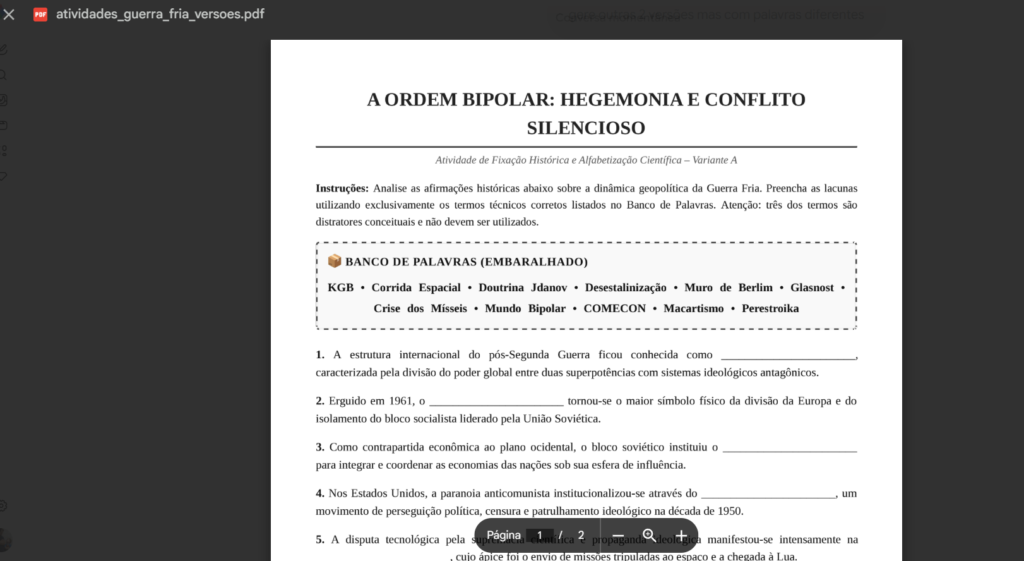Click the phrase "Erguido em 1961"
The width and height of the screenshot is (1024, 561).
371,401
